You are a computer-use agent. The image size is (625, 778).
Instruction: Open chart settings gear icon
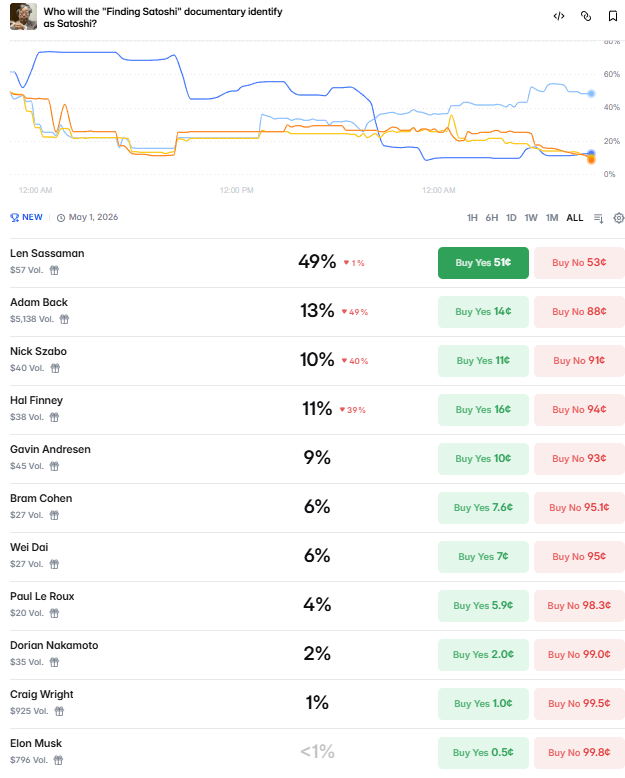tap(619, 218)
